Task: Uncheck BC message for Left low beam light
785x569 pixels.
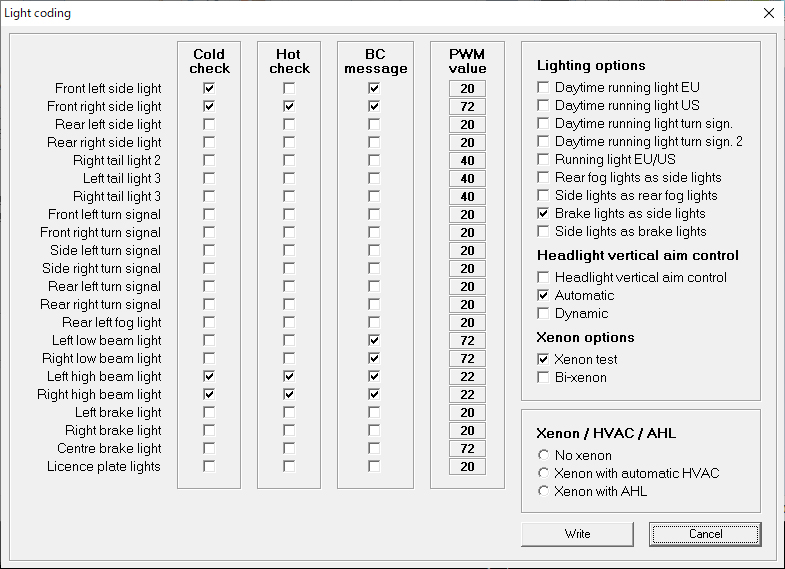Action: coord(374,341)
